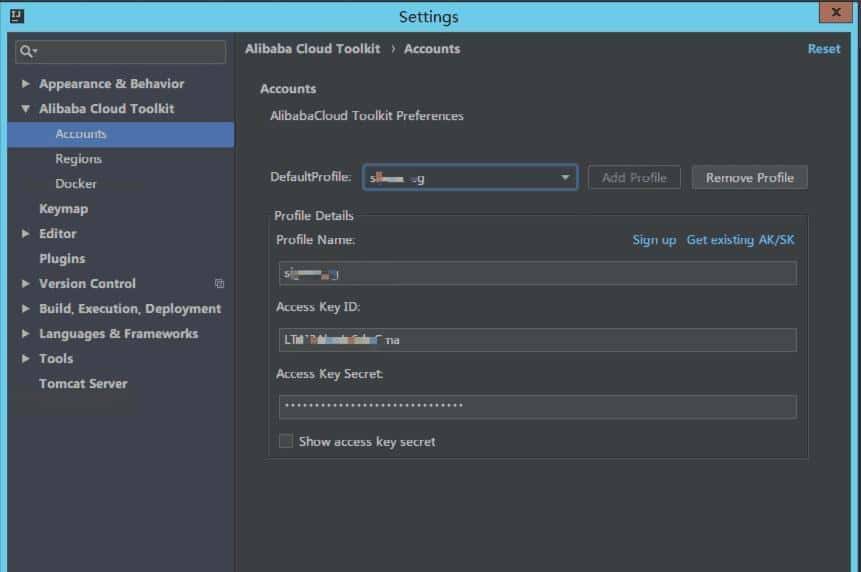
Task: Click into the Access Key Secret field
Action: pyautogui.click(x=538, y=407)
